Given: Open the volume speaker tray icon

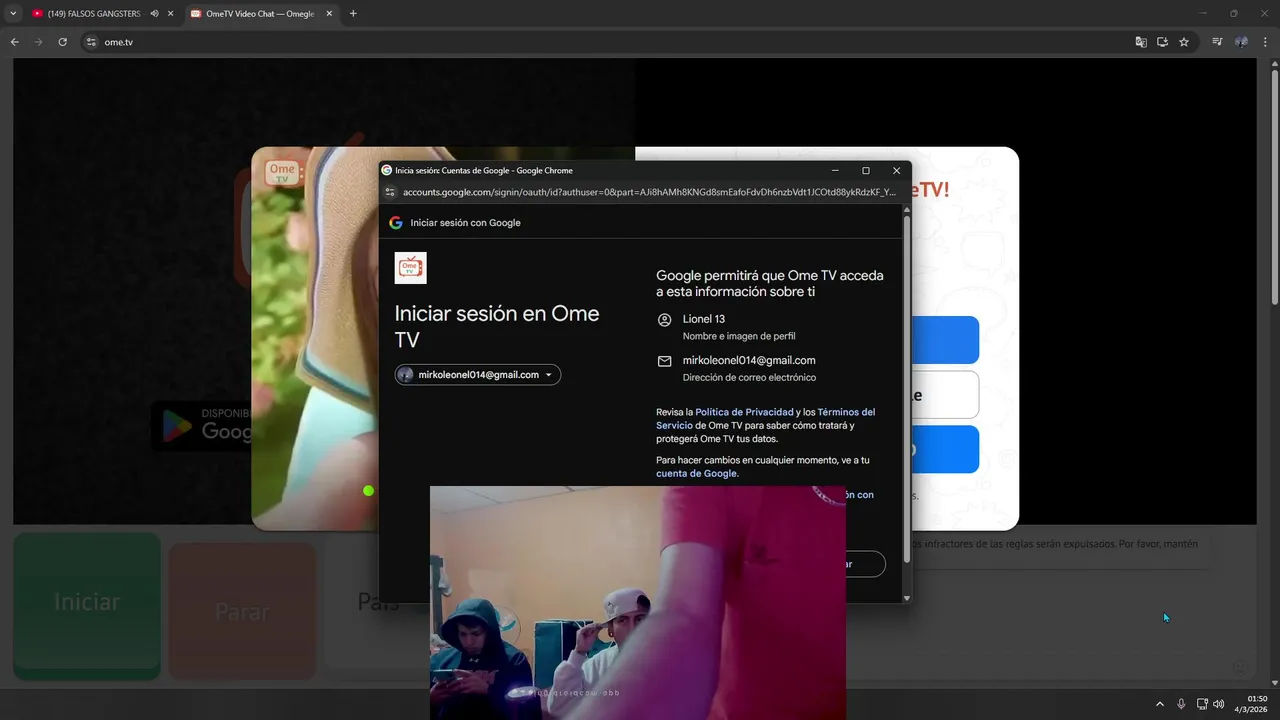Looking at the screenshot, I should [1219, 704].
